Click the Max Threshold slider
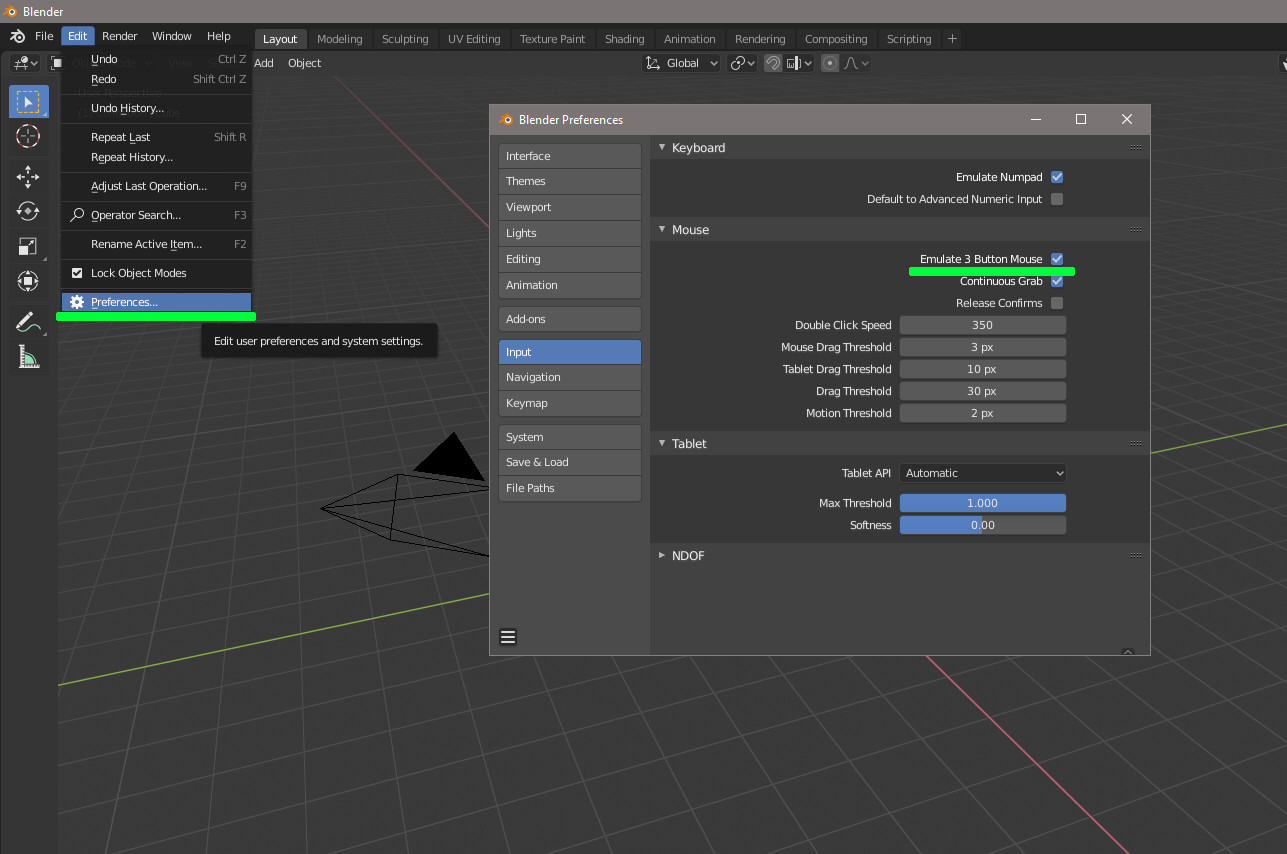This screenshot has height=854, width=1287. [983, 503]
